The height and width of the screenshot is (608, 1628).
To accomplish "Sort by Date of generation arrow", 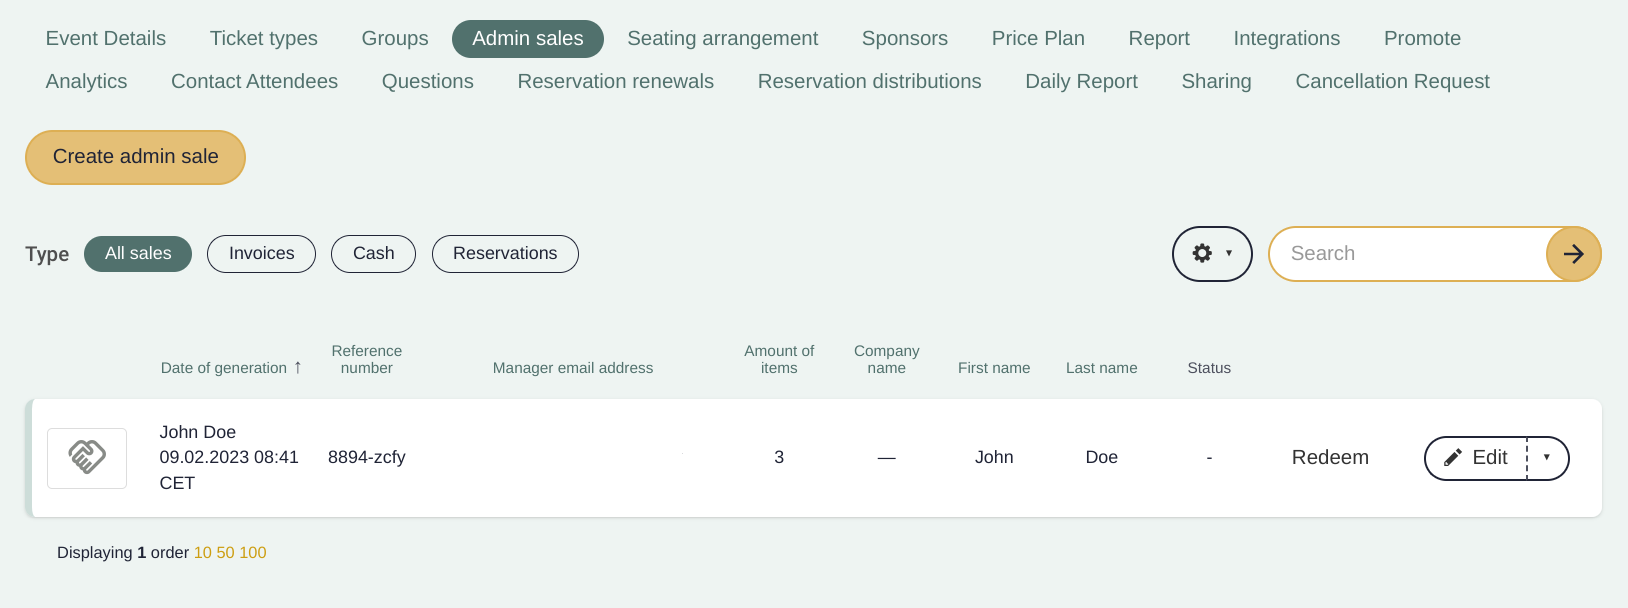I will click(x=298, y=367).
